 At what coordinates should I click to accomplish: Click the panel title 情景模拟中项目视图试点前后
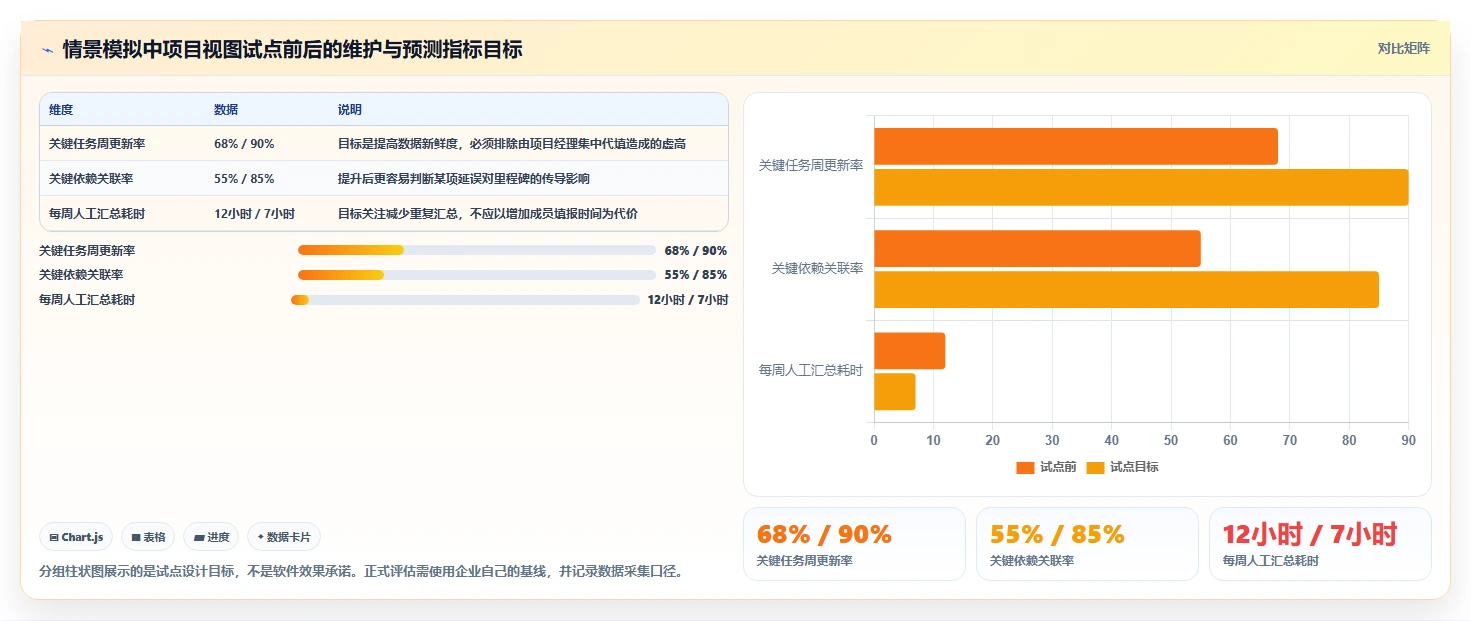coord(292,49)
